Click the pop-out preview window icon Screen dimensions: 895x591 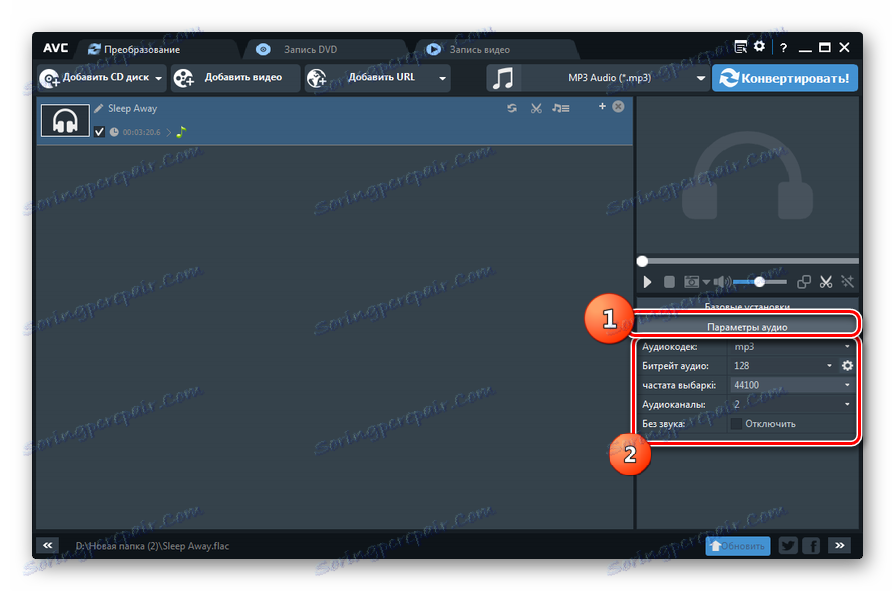(804, 282)
